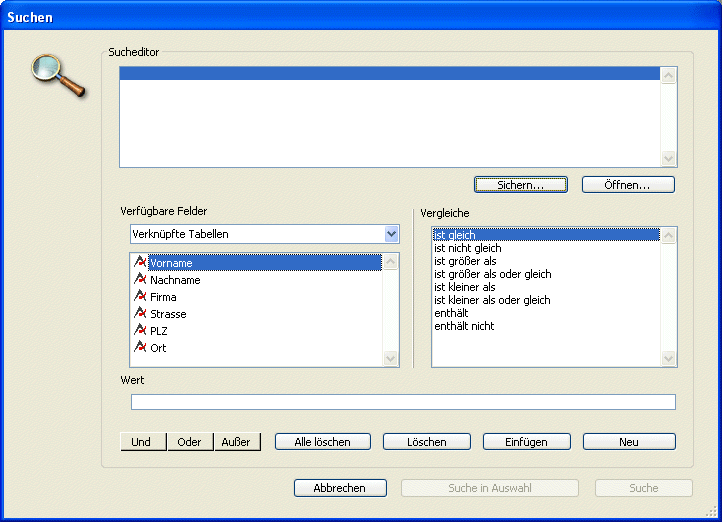Click the PLZ field icon
Viewport: 722px width, 522px height.
pos(140,331)
